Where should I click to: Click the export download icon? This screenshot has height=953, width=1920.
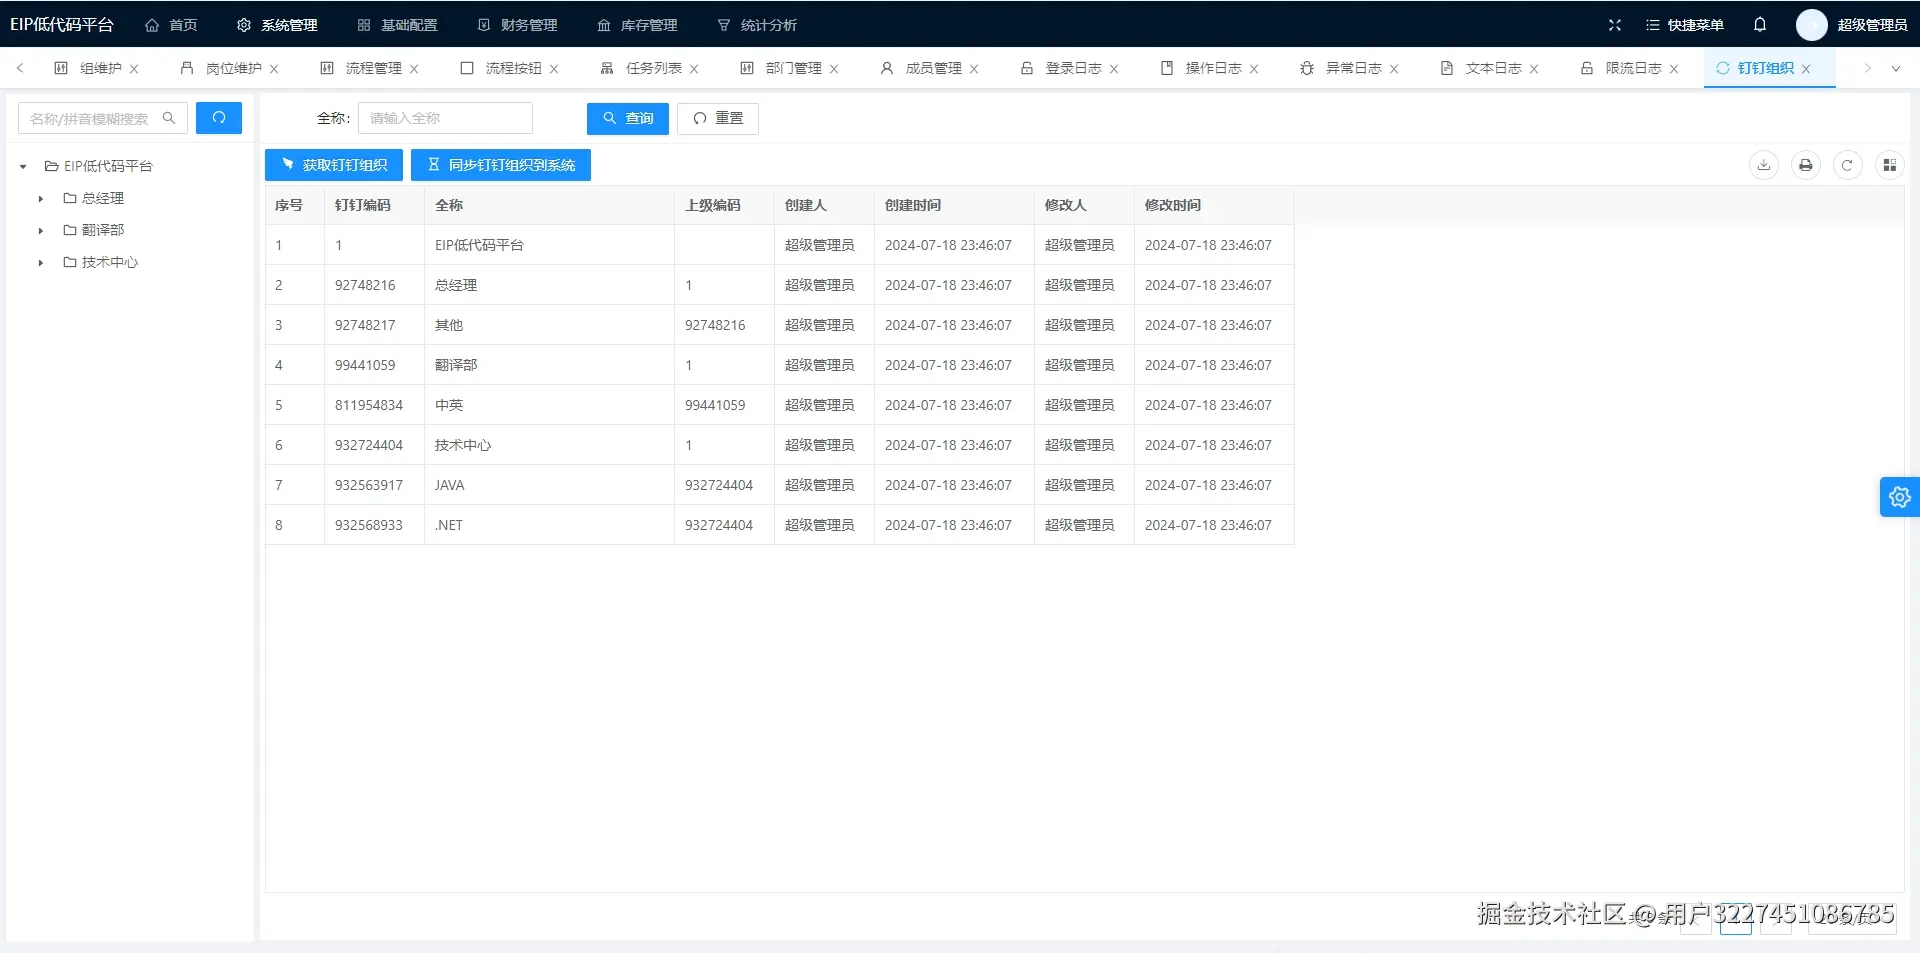tap(1764, 165)
